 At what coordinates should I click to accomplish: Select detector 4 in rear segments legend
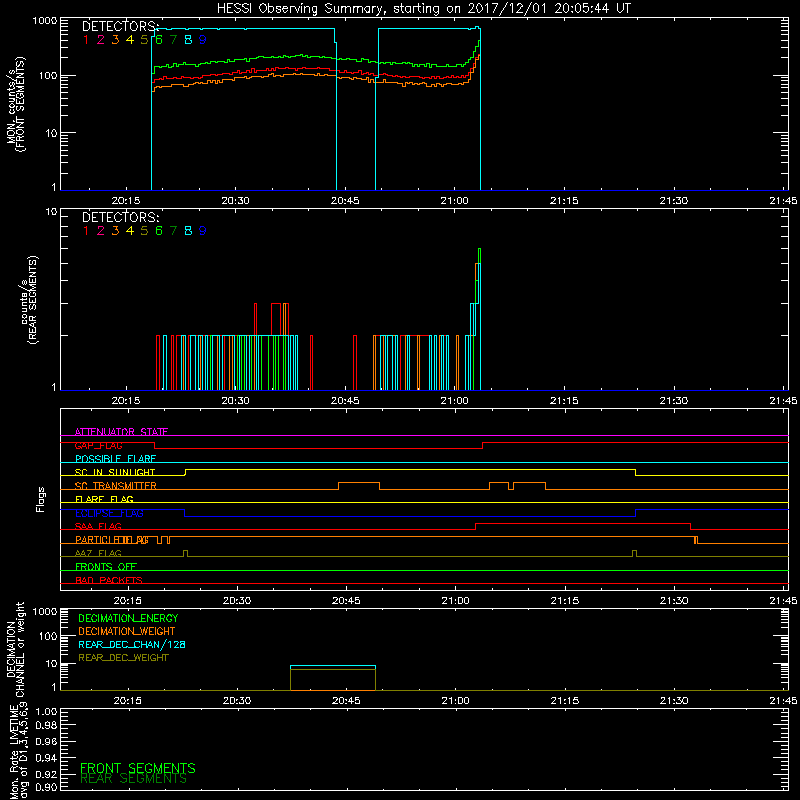tap(130, 231)
